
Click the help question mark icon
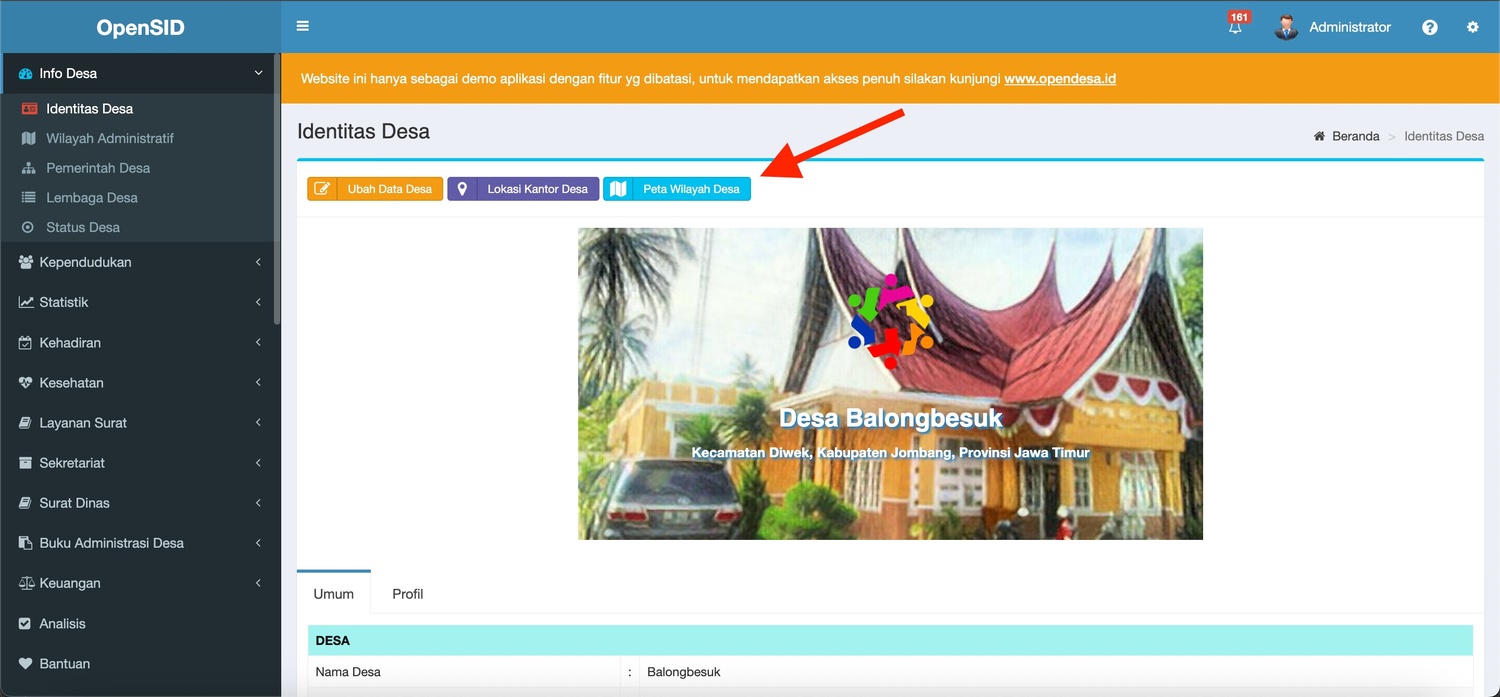1430,27
